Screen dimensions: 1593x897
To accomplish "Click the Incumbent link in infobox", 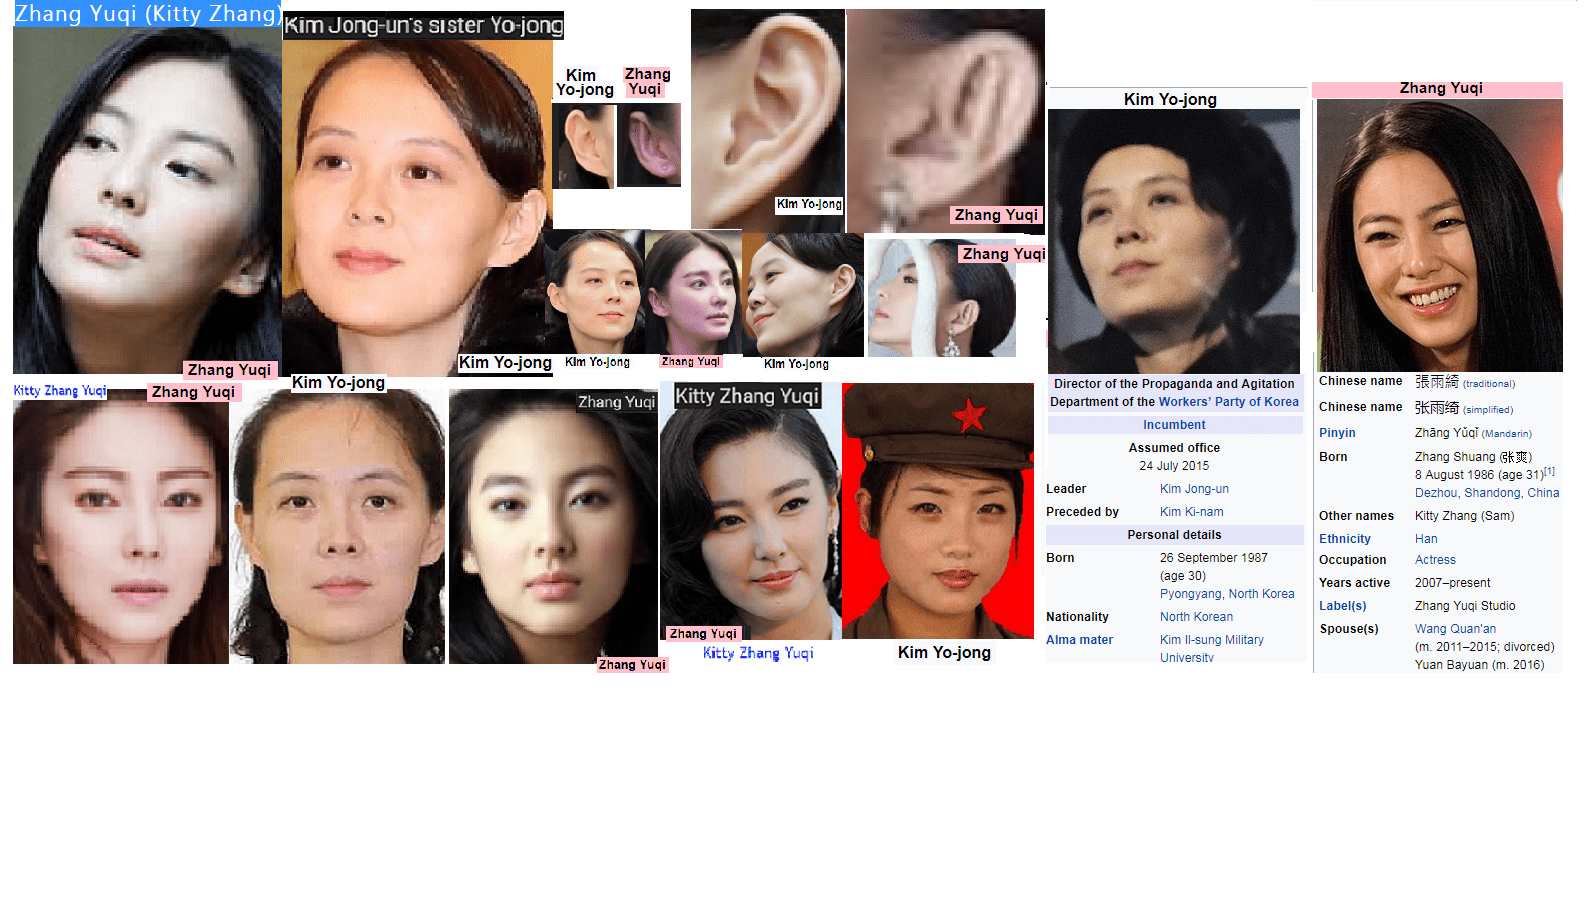I will pyautogui.click(x=1174, y=425).
